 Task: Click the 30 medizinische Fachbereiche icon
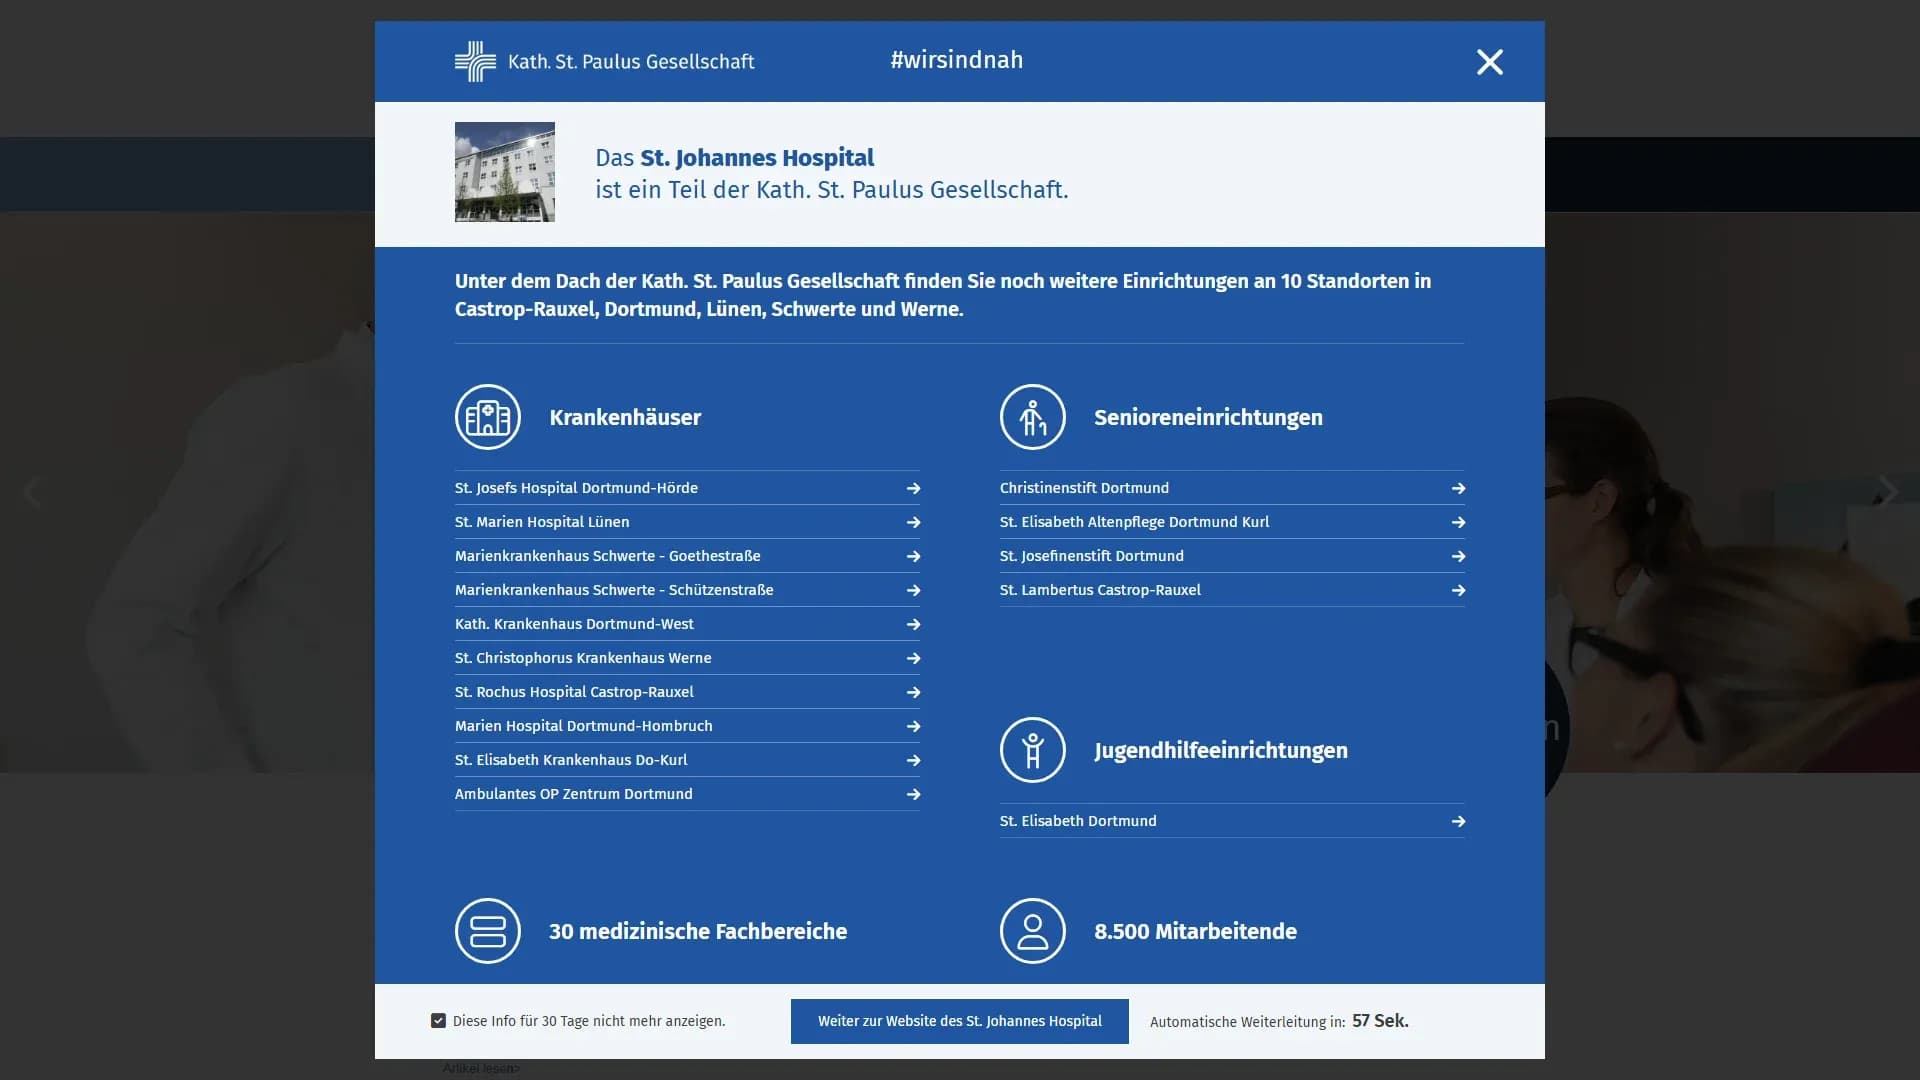coord(488,930)
